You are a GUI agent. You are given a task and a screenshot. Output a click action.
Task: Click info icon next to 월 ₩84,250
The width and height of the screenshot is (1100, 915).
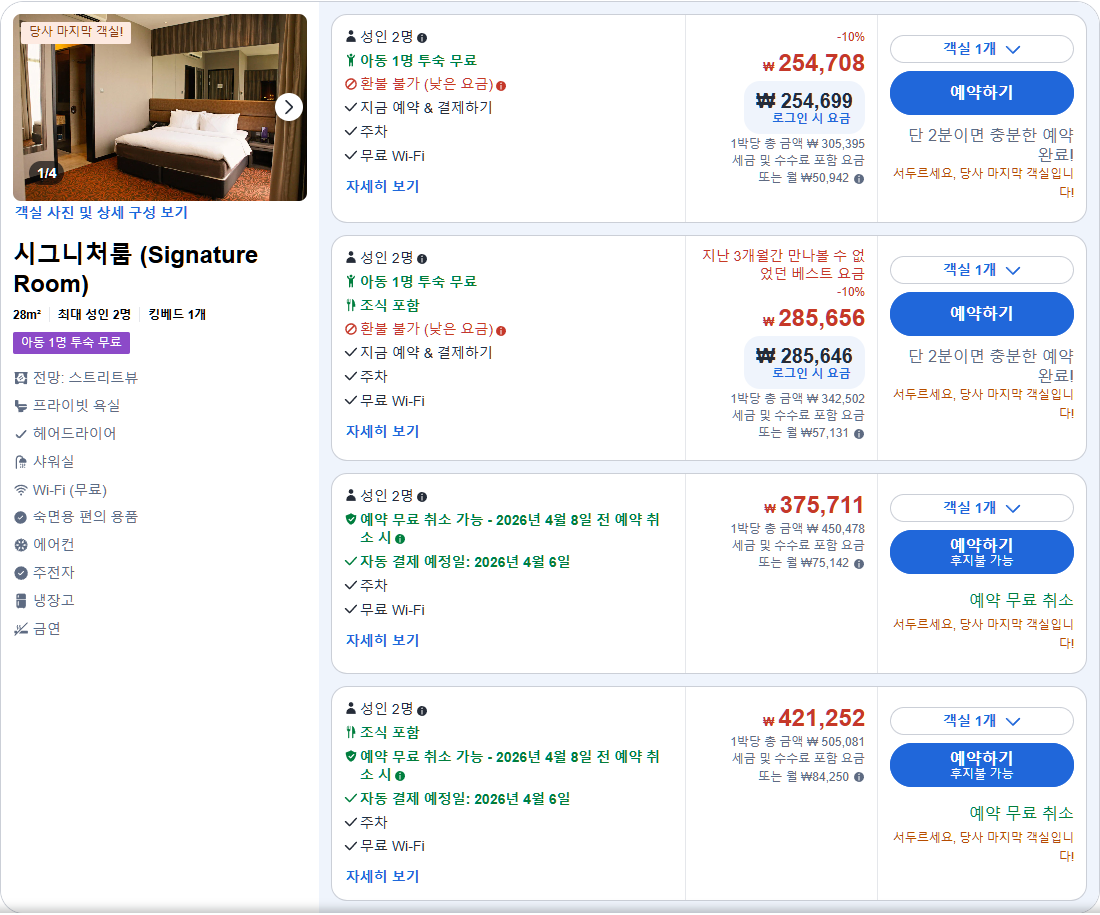tap(859, 777)
